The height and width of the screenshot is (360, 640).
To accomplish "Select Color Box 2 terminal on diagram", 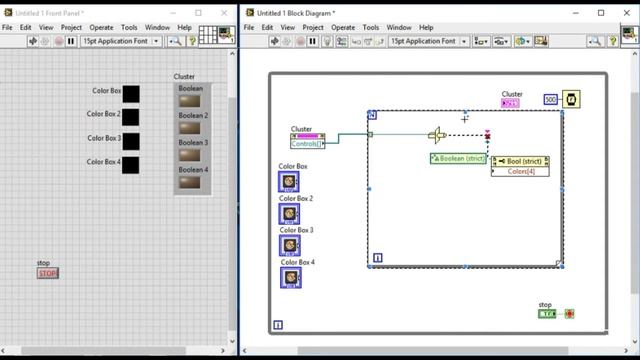I will pos(289,213).
